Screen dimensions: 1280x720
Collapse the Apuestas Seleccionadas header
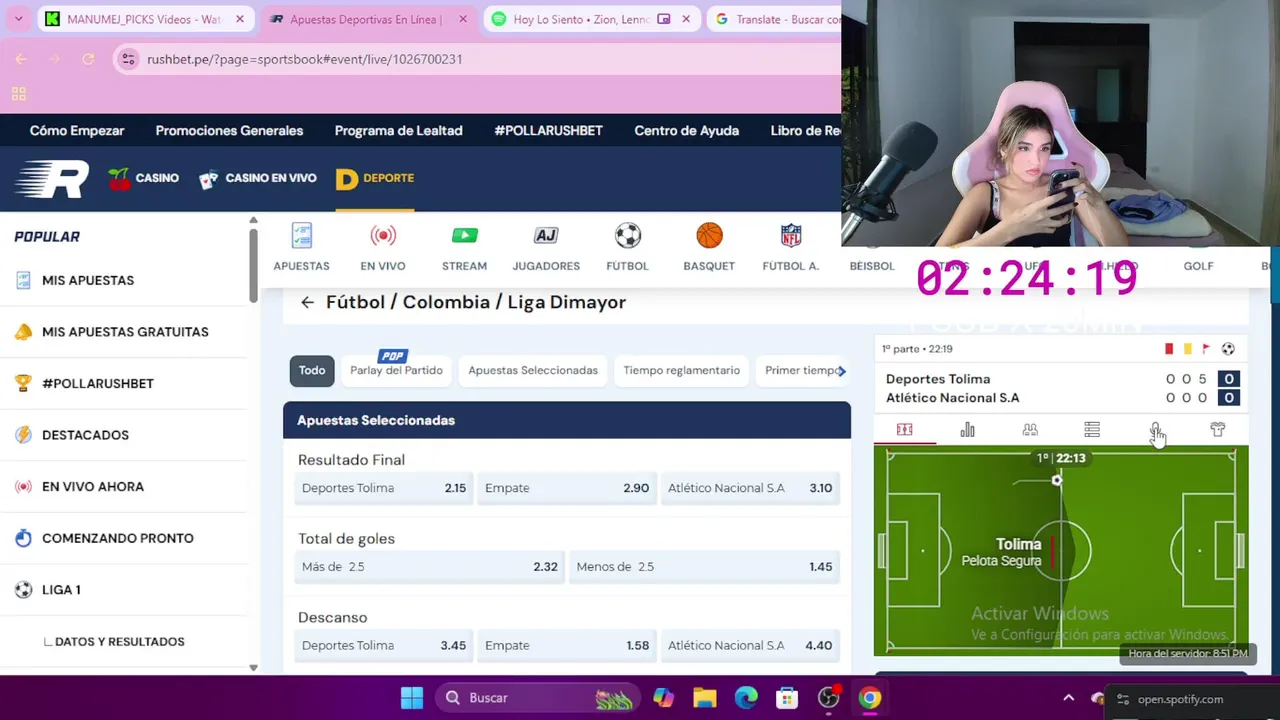pos(567,420)
